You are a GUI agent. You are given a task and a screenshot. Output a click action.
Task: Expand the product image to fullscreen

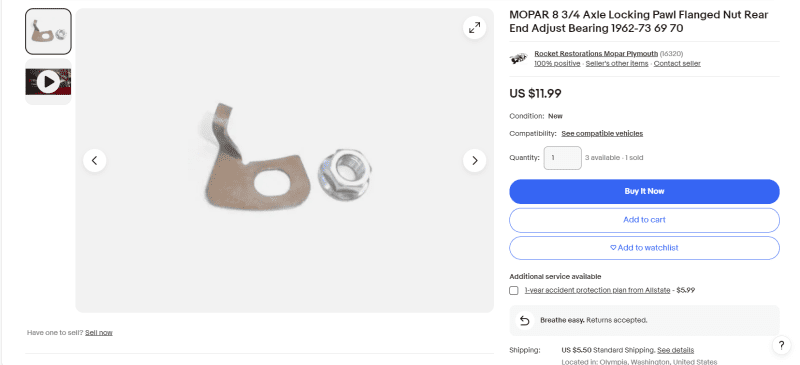point(474,28)
